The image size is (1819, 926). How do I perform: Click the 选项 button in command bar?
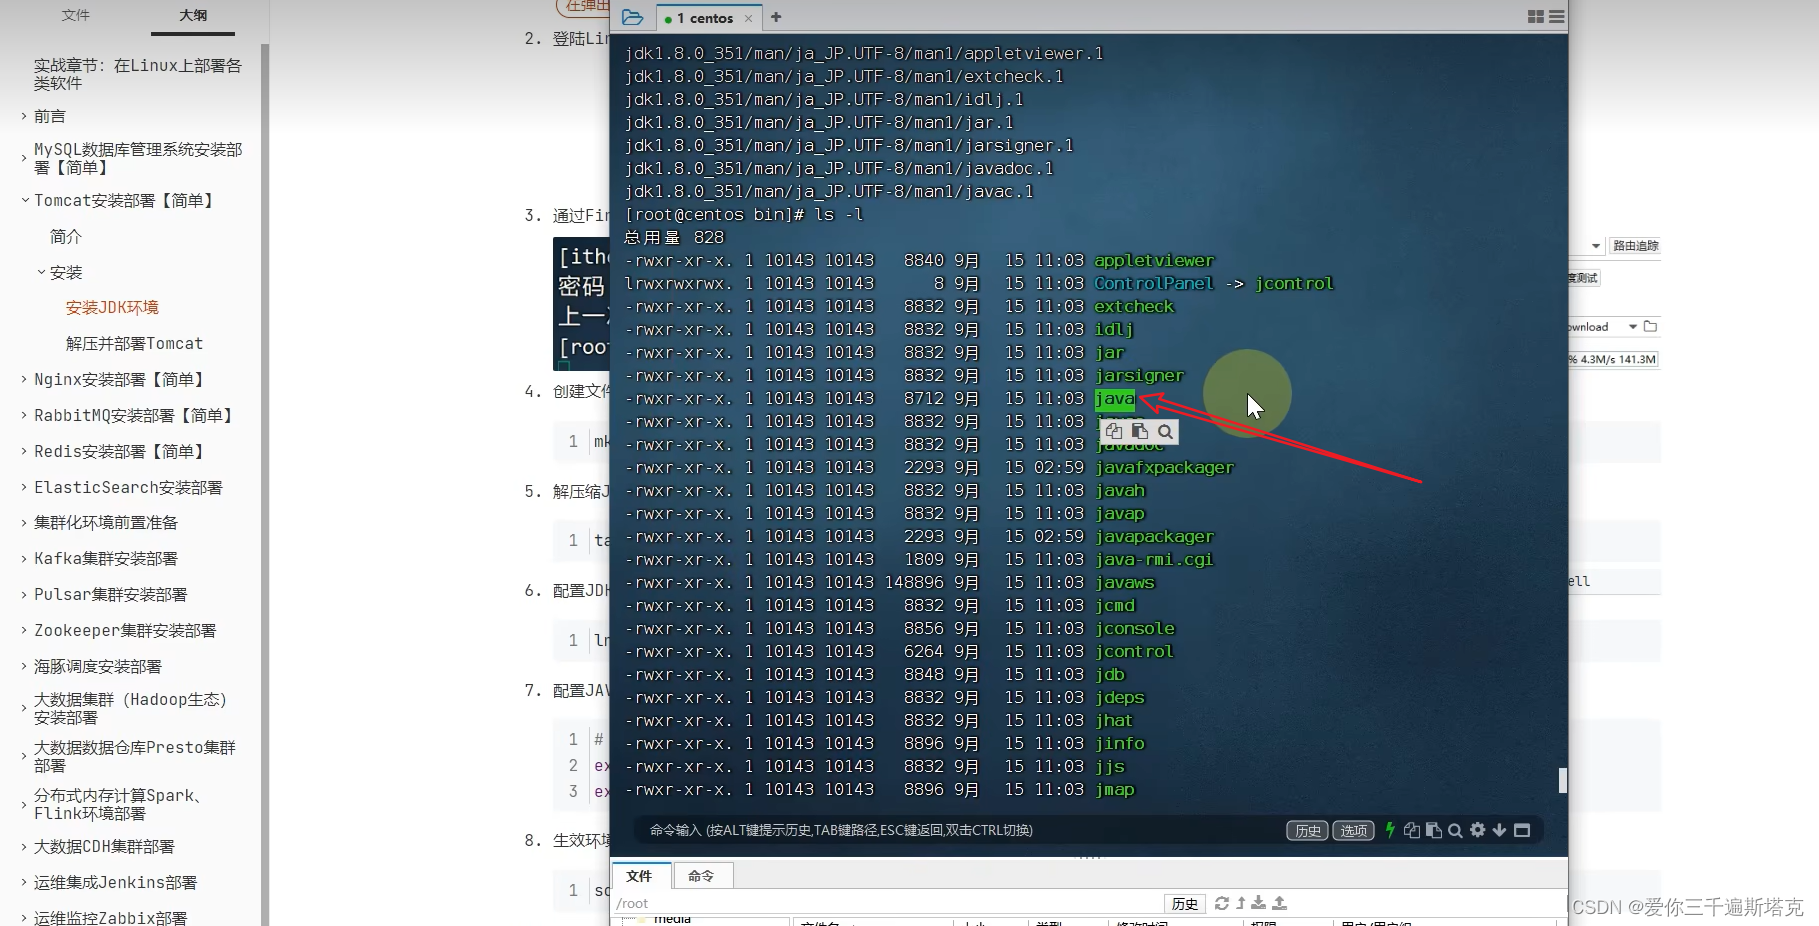coord(1353,831)
